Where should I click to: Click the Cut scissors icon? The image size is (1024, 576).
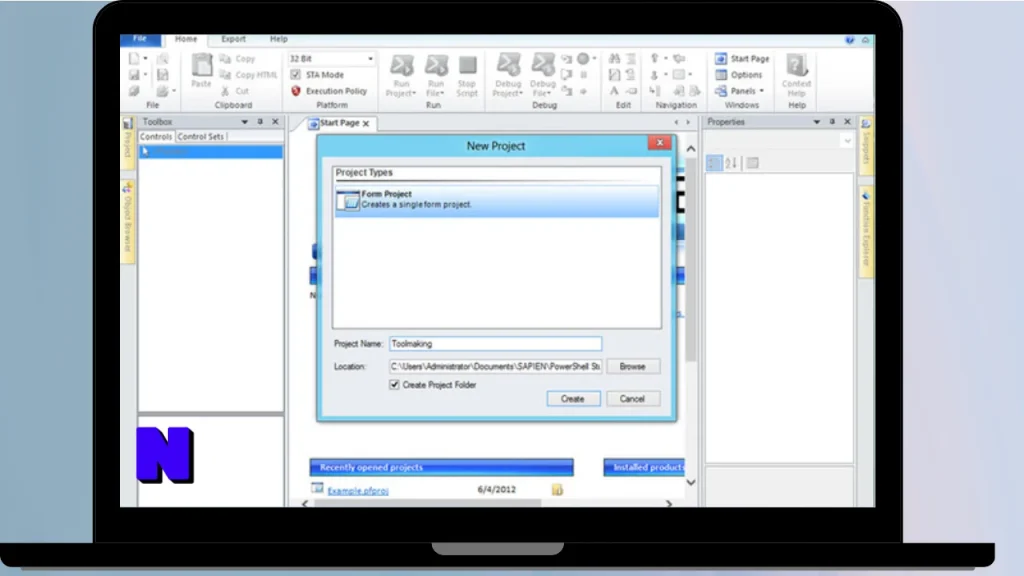(225, 91)
